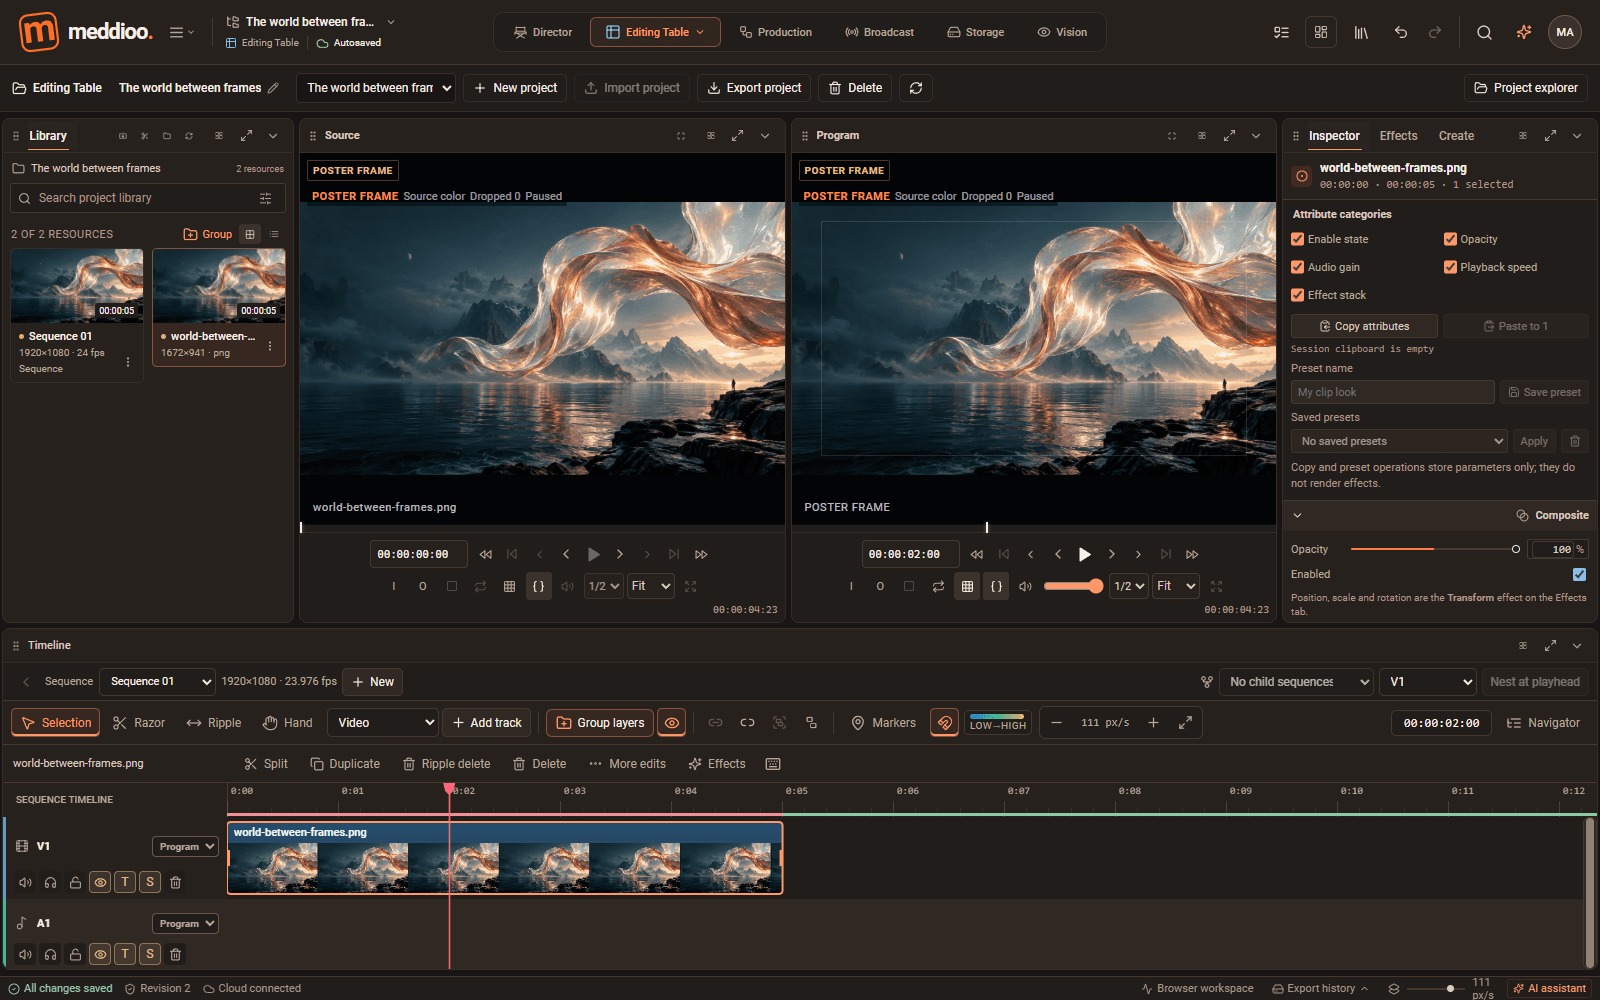Open the Video track type dropdown
Image resolution: width=1600 pixels, height=1000 pixels.
[384, 722]
